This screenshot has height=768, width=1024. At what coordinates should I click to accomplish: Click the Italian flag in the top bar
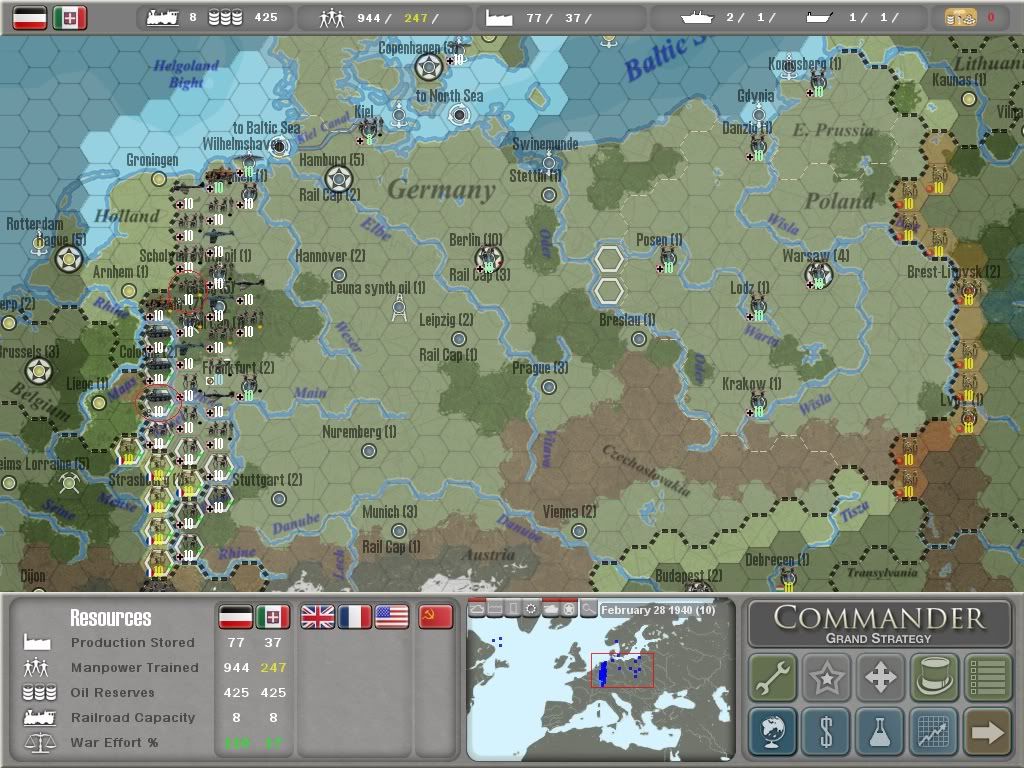(70, 18)
